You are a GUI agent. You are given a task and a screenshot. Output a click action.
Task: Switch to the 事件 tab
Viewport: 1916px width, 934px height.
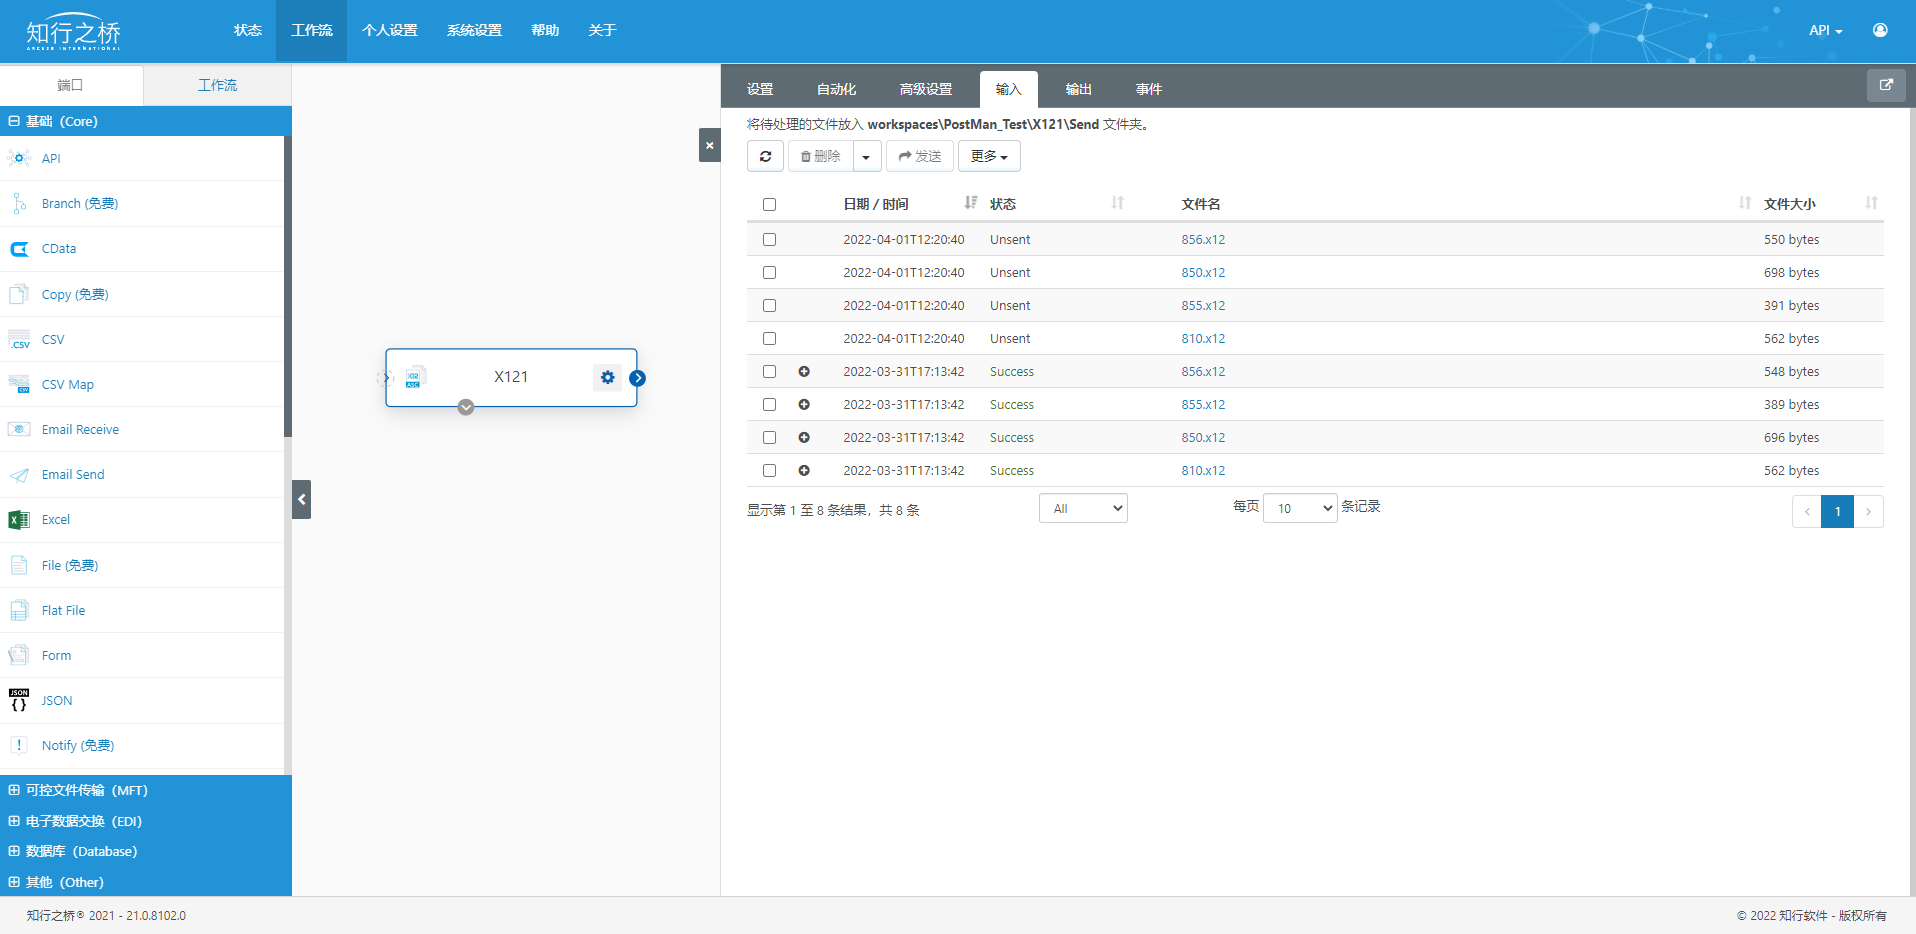click(1148, 89)
